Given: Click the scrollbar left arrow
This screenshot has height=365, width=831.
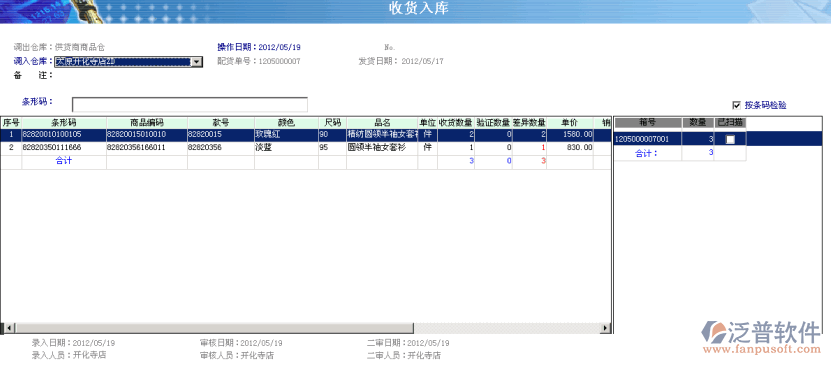Looking at the screenshot, I should coord(5,328).
